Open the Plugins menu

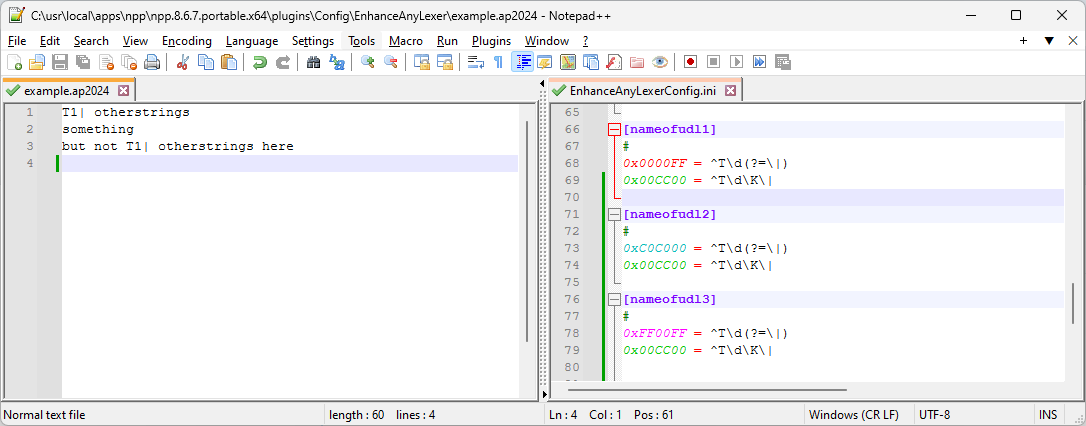click(x=491, y=41)
